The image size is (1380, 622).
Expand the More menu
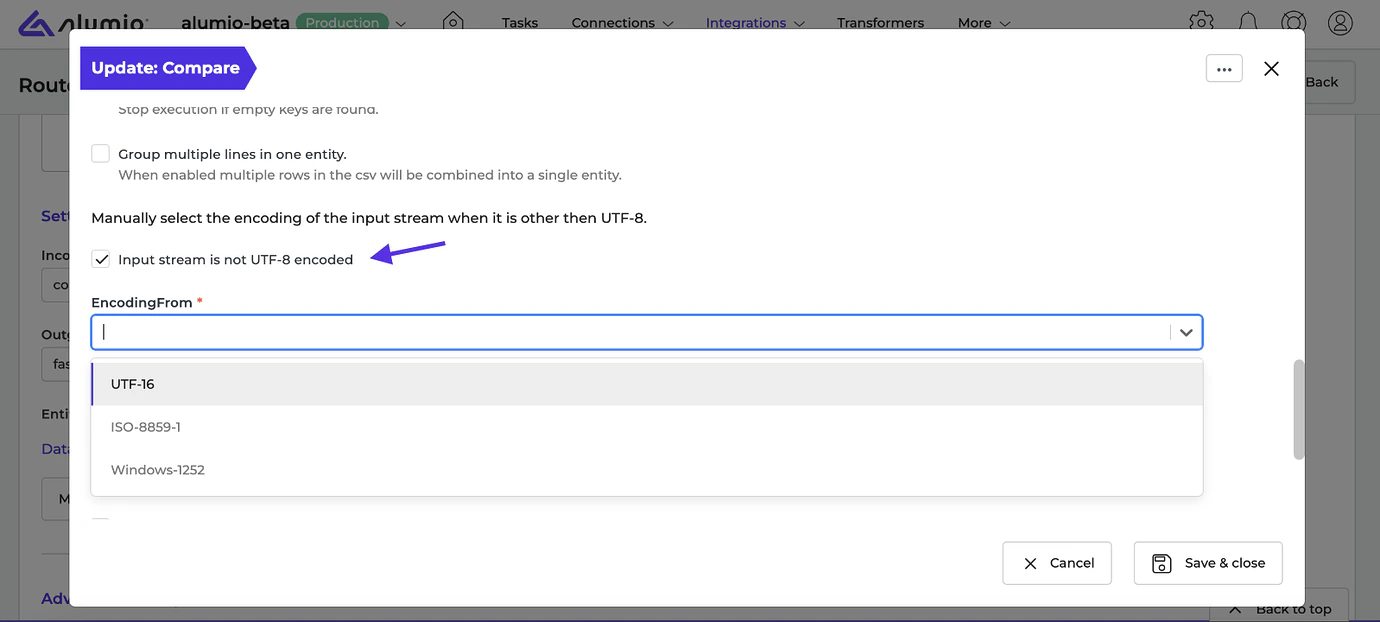(x=983, y=22)
